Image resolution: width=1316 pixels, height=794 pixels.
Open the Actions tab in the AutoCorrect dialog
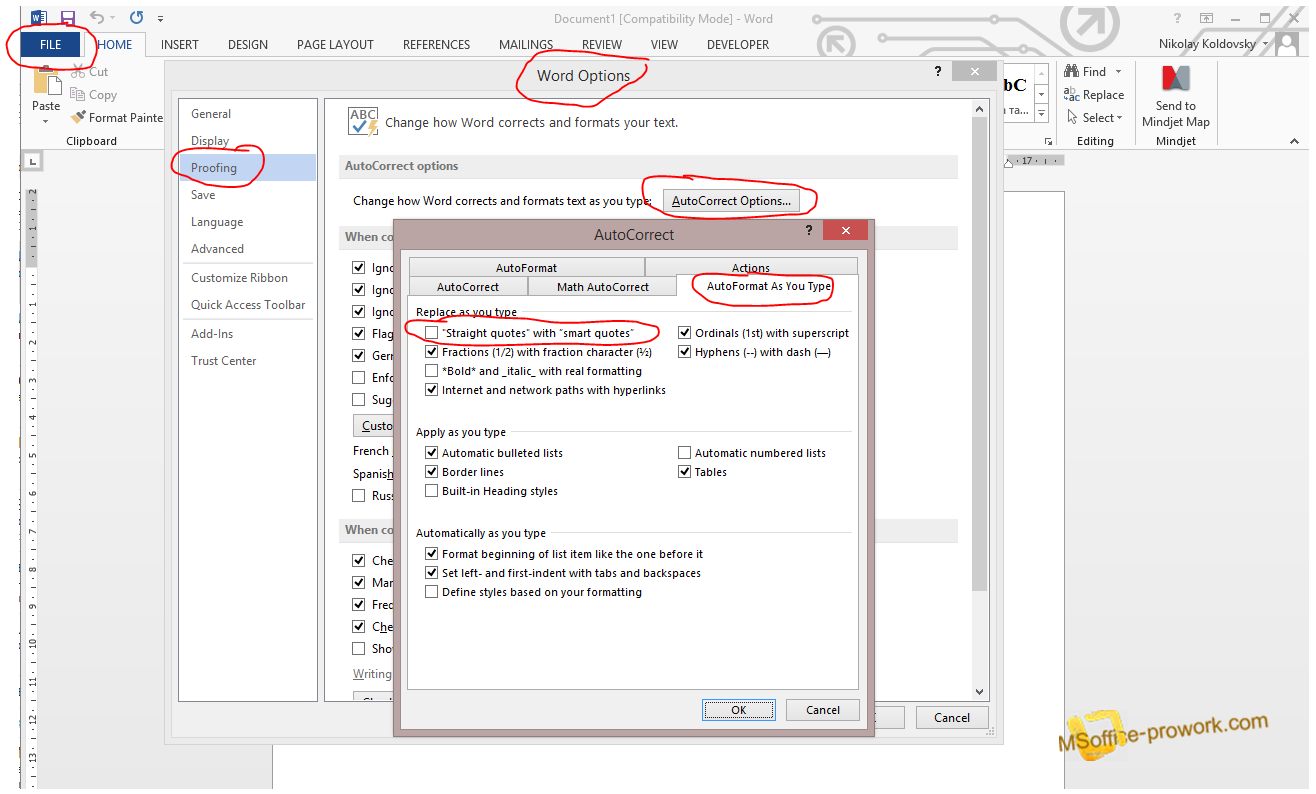click(751, 267)
